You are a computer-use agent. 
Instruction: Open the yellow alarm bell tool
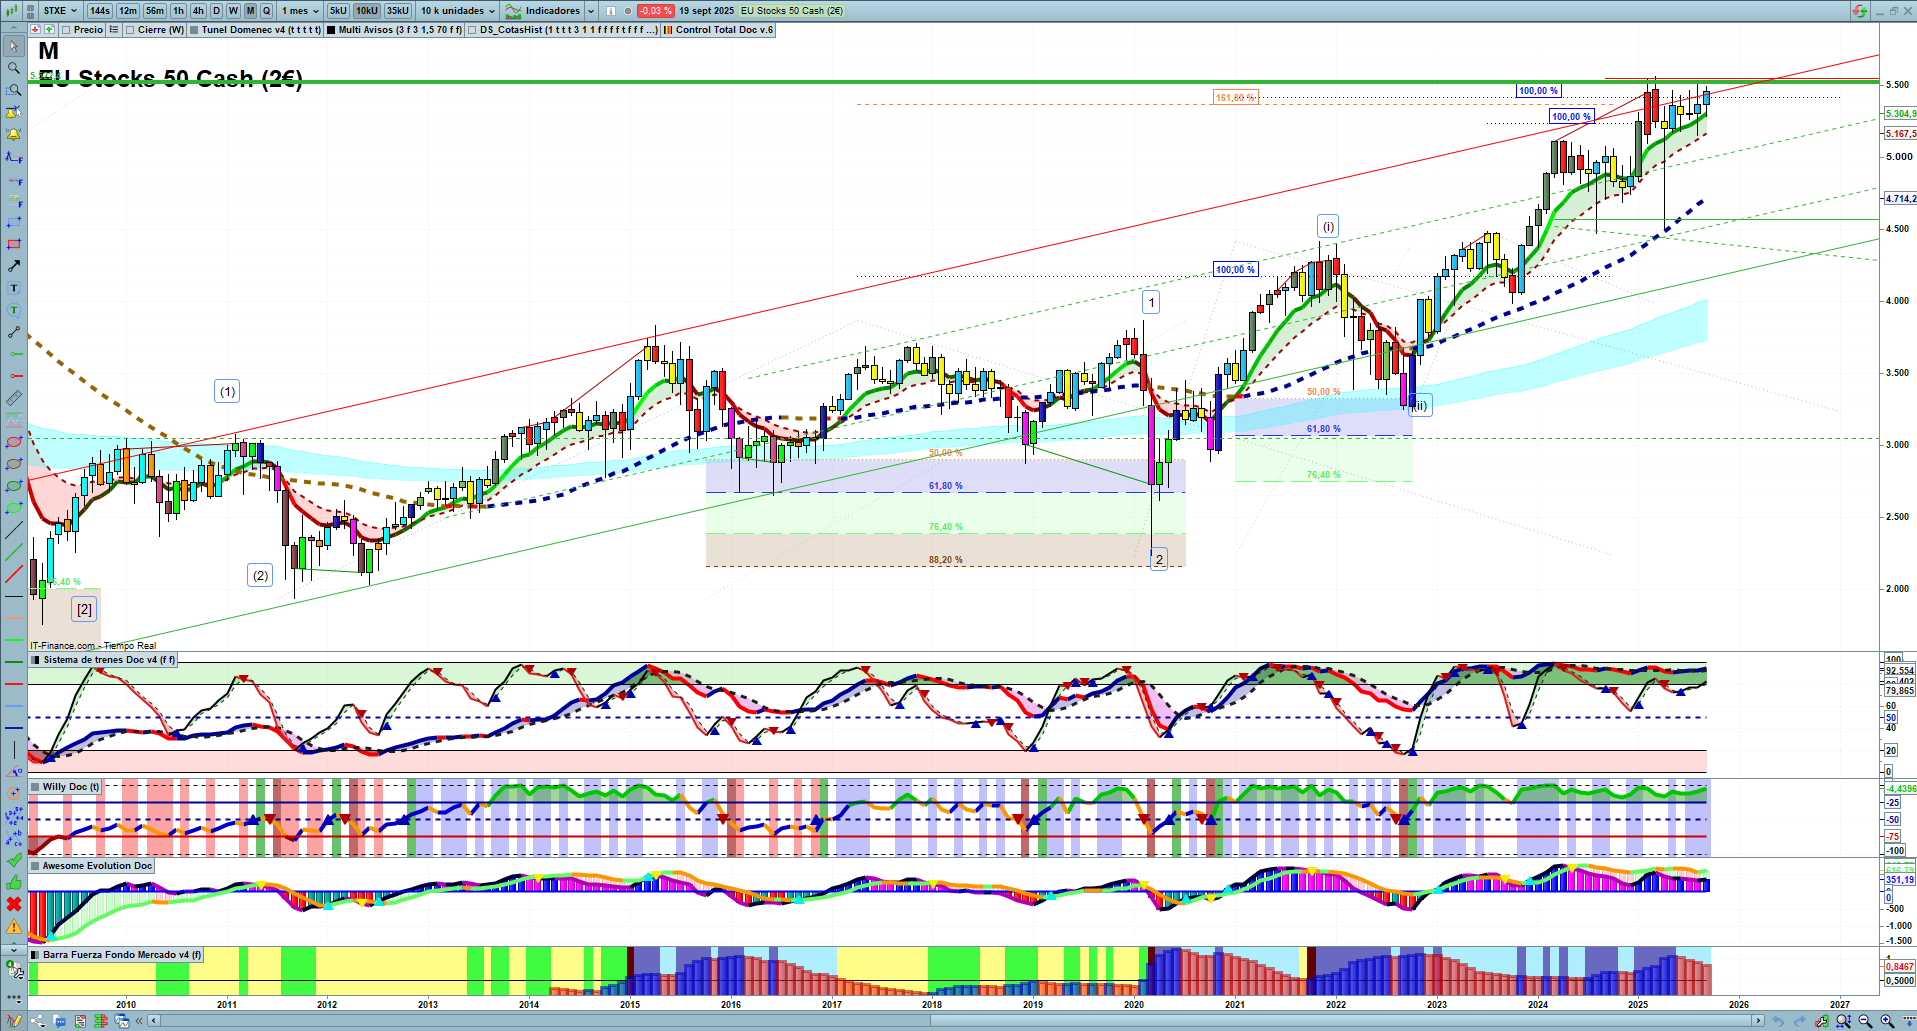(x=14, y=134)
